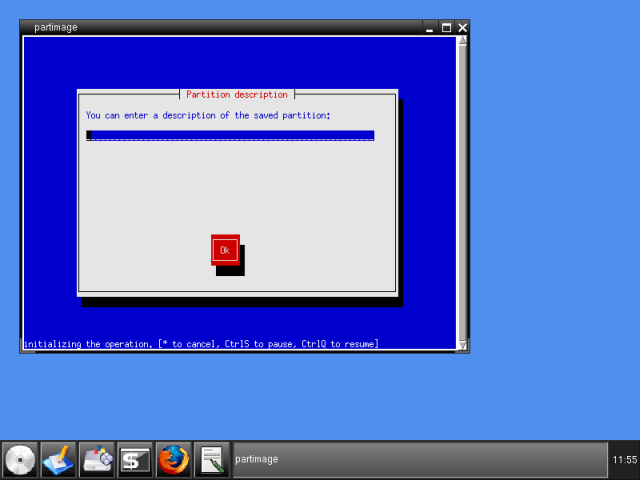Screen dimensions: 640x480
Task: Select the partimage taskbar entry
Action: (x=420, y=460)
